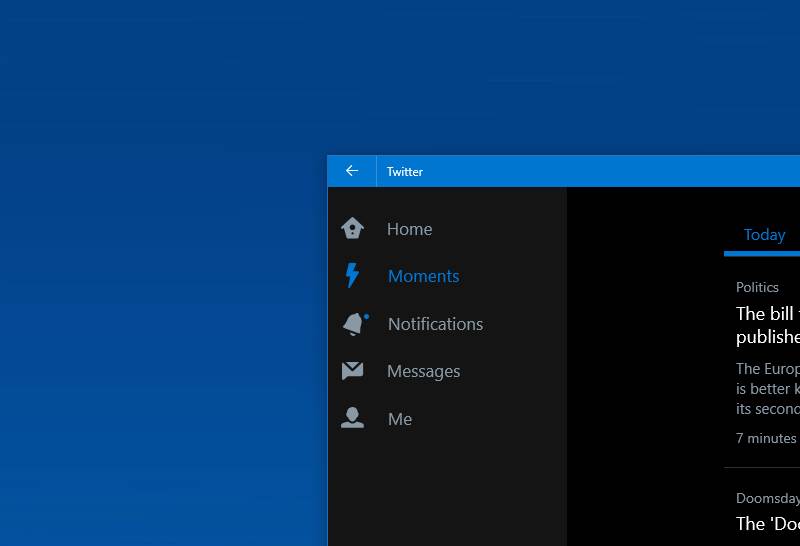Select the Moments text label in sidebar
800x546 pixels.
423,276
